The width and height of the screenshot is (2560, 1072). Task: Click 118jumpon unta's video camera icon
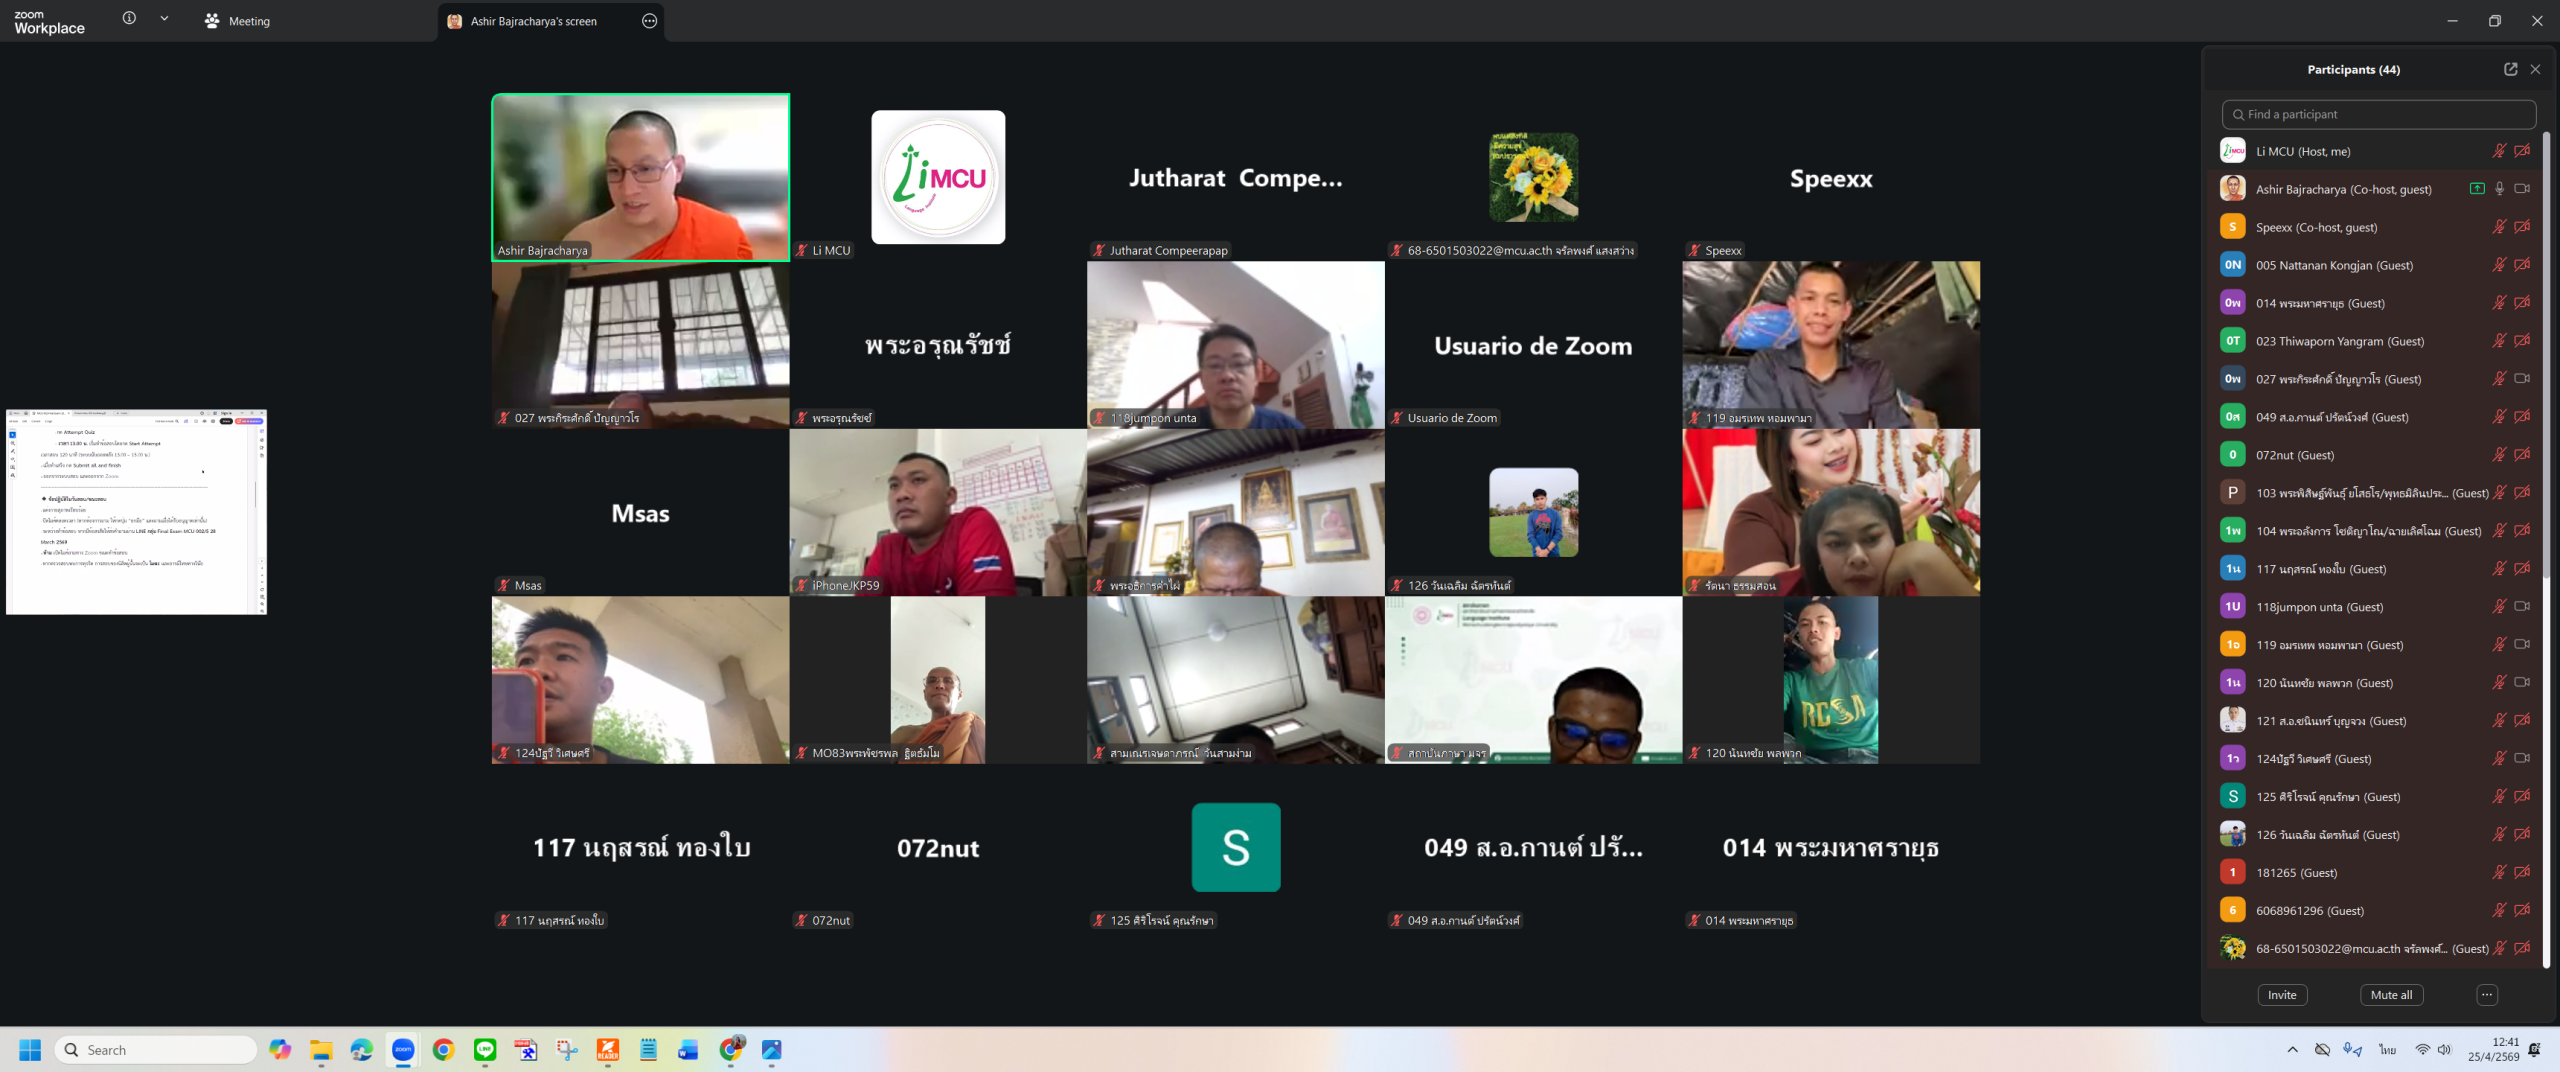(x=2522, y=607)
